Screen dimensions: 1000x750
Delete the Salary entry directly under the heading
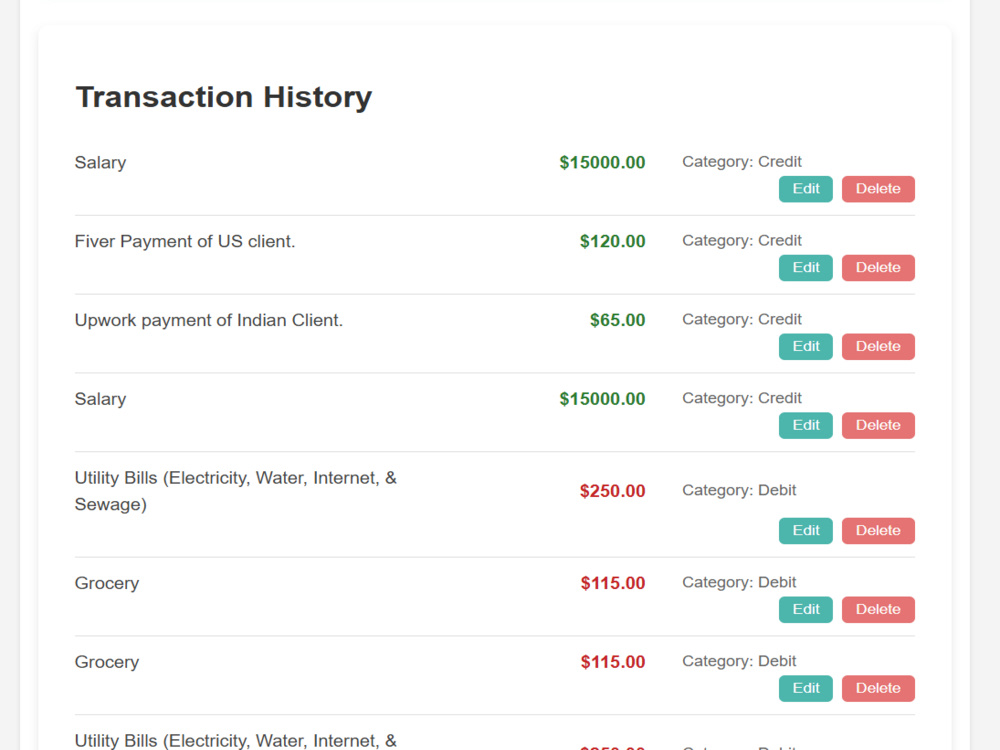tap(878, 189)
